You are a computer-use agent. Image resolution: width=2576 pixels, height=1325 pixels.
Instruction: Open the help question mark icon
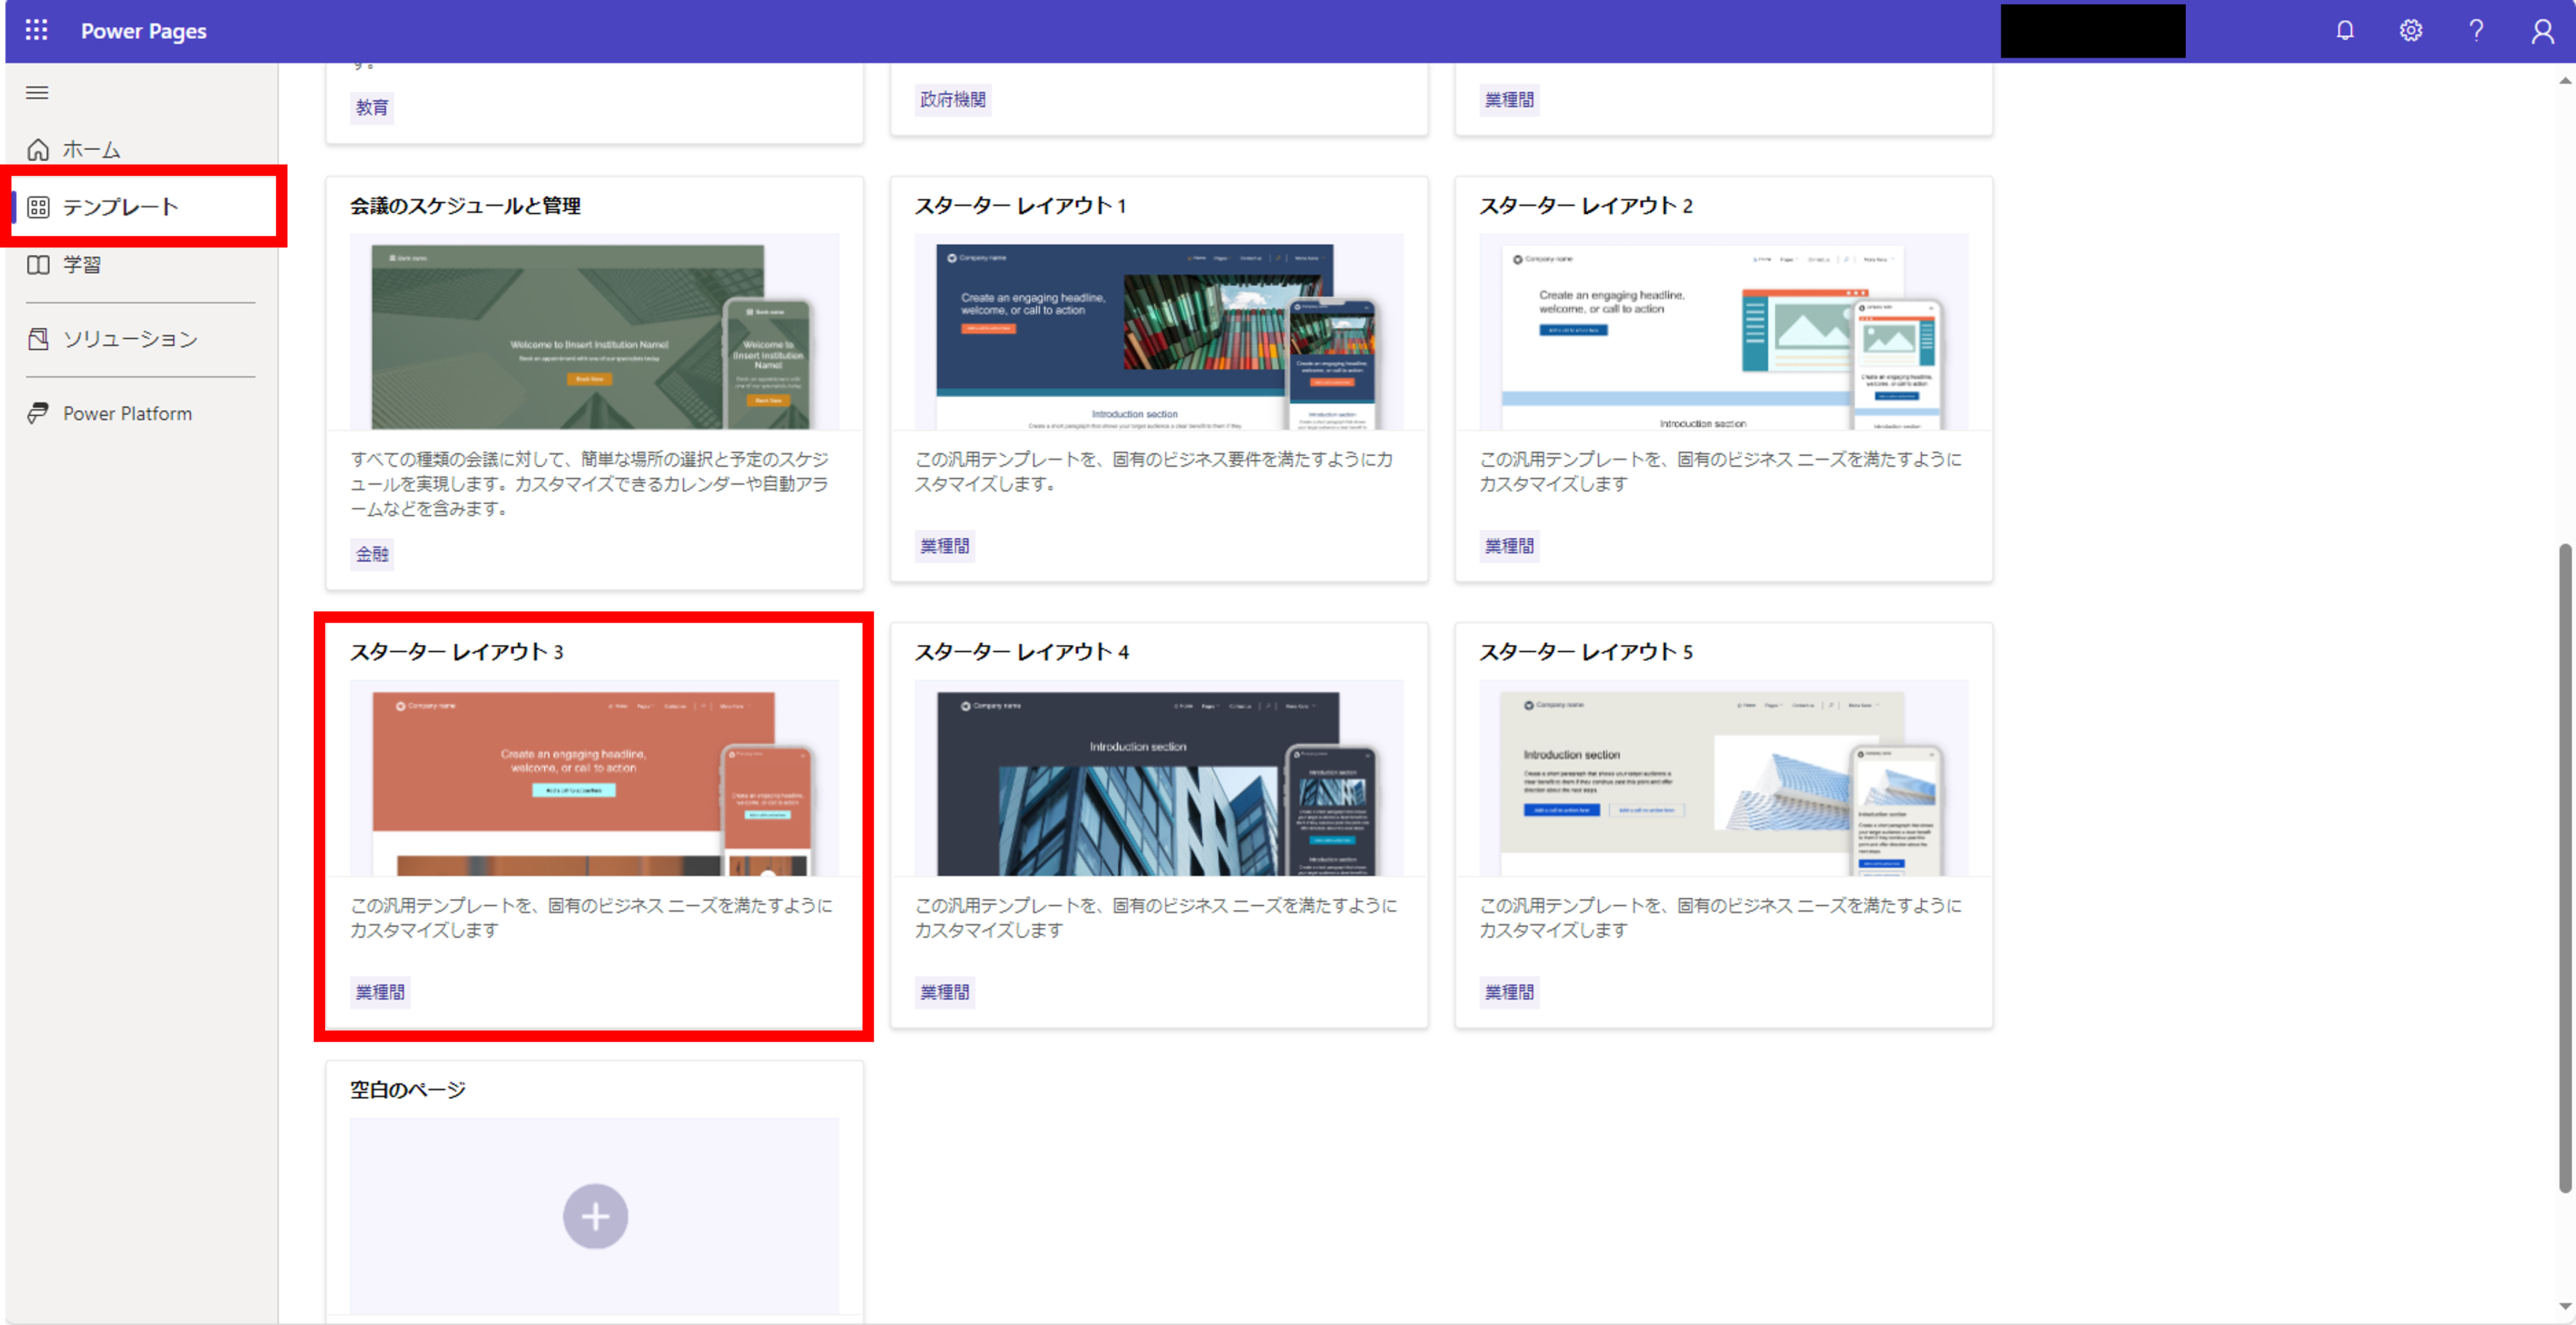click(x=2476, y=31)
